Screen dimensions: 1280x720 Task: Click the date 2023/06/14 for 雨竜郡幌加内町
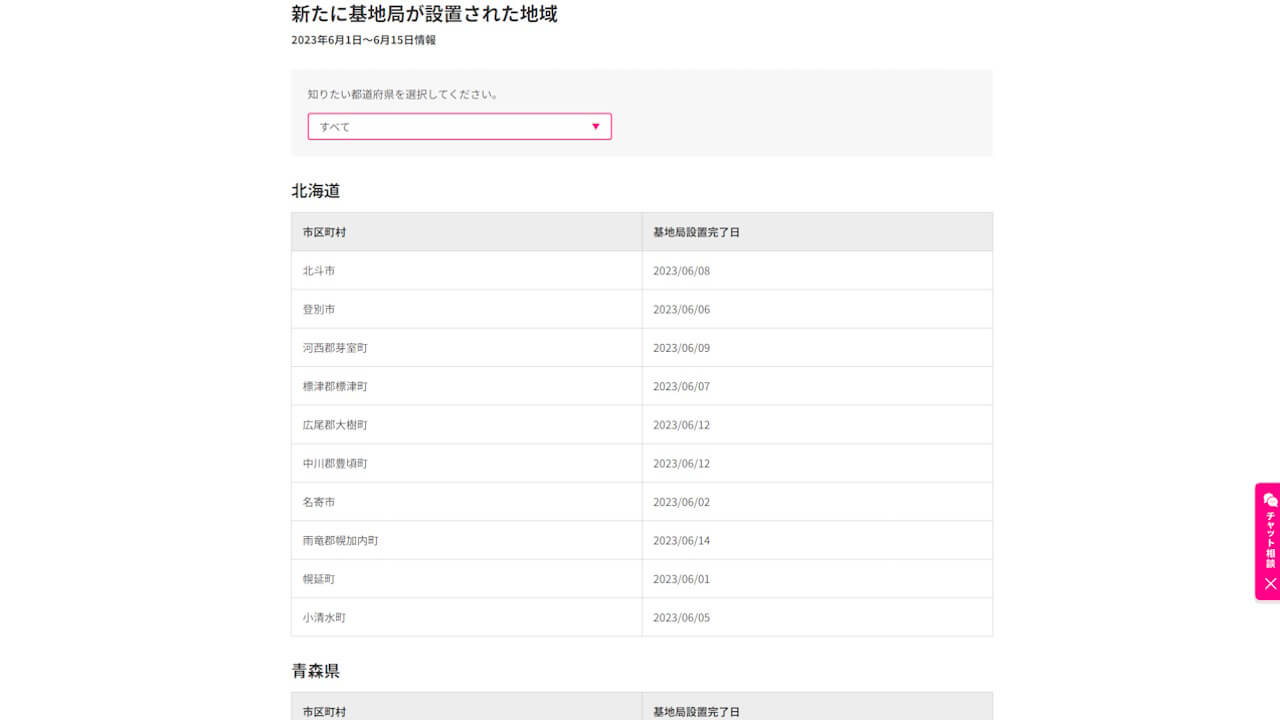point(681,540)
